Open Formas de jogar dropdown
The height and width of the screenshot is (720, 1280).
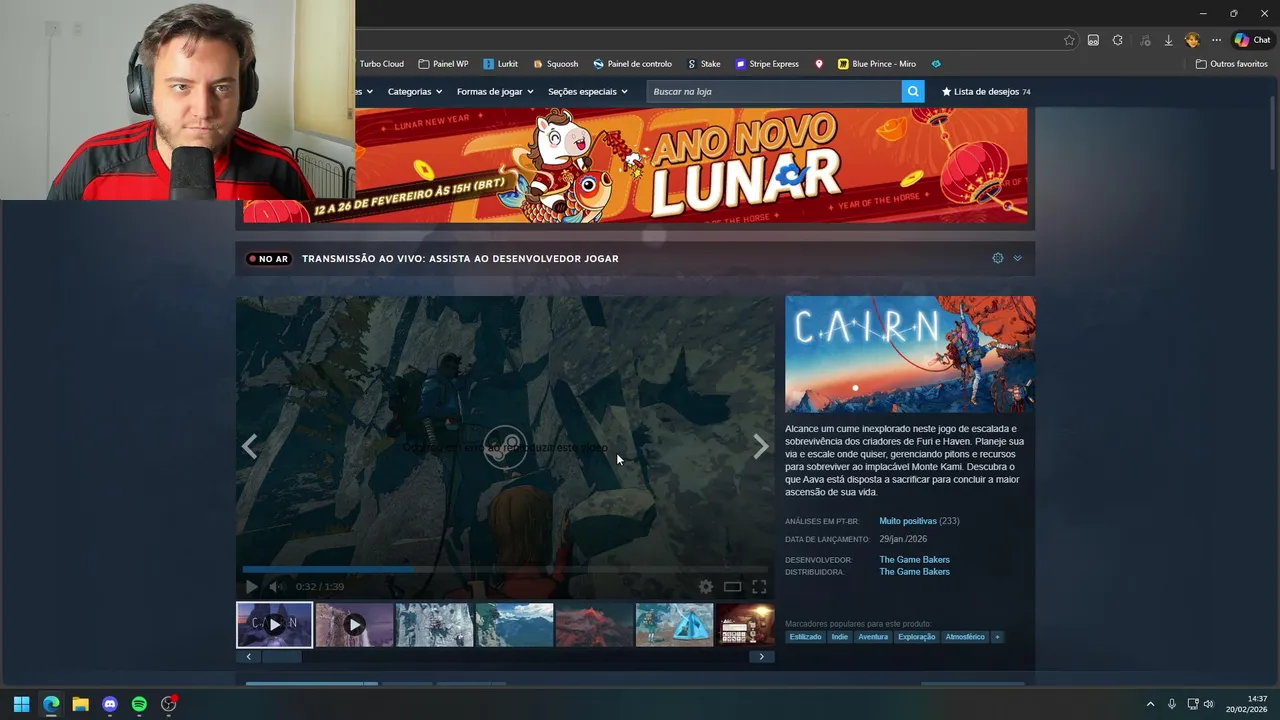tap(495, 91)
